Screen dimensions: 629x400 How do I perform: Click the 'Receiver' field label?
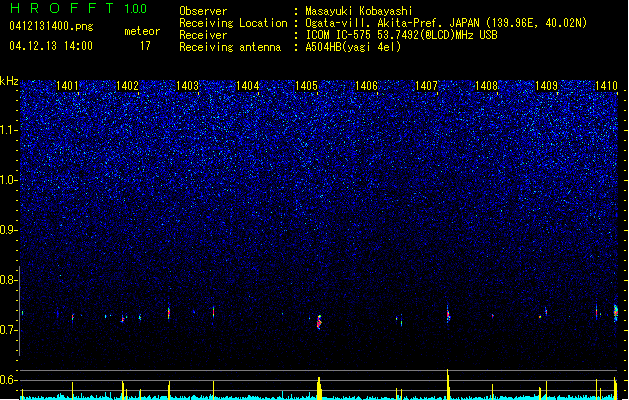(203, 35)
